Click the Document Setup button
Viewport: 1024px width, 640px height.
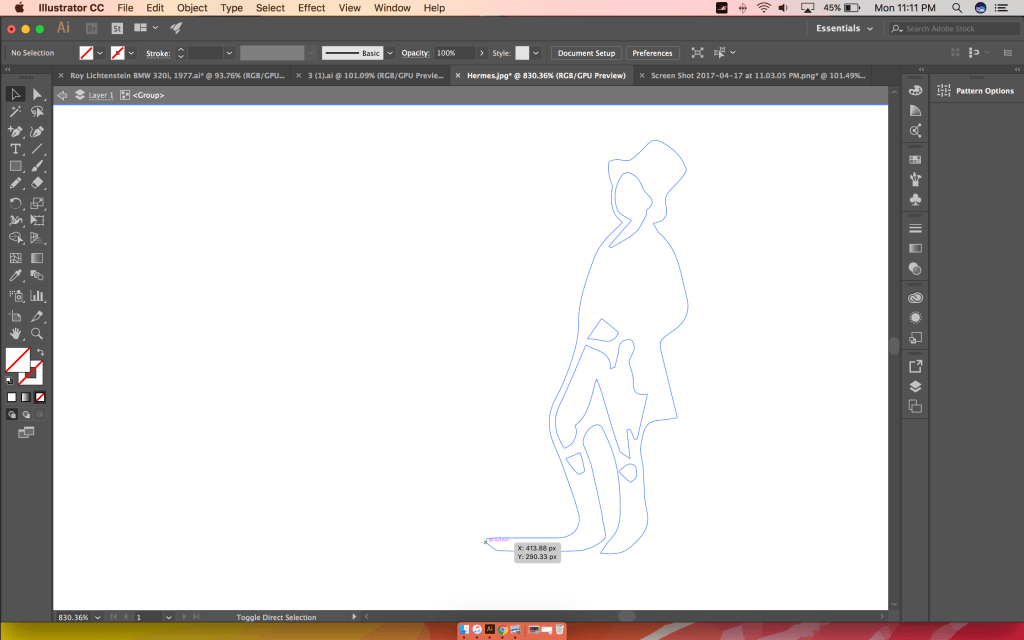[x=587, y=53]
